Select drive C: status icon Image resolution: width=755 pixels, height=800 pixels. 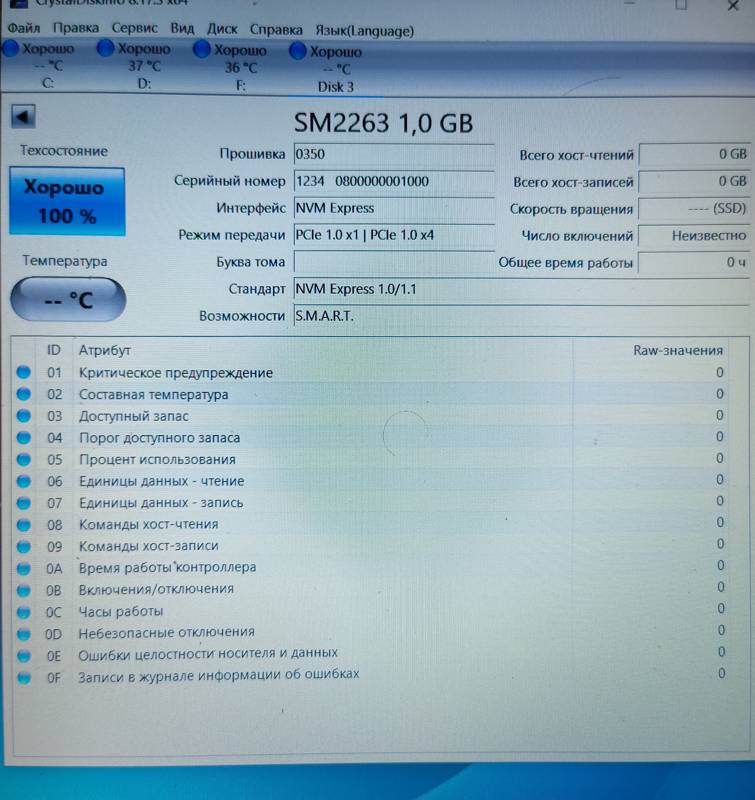9,50
